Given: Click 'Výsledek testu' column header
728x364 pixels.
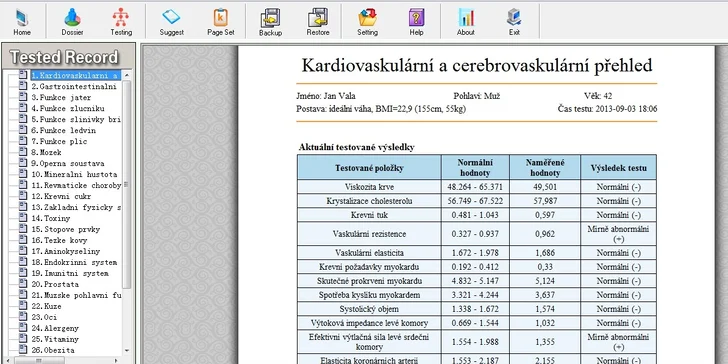Looking at the screenshot, I should pyautogui.click(x=618, y=168).
